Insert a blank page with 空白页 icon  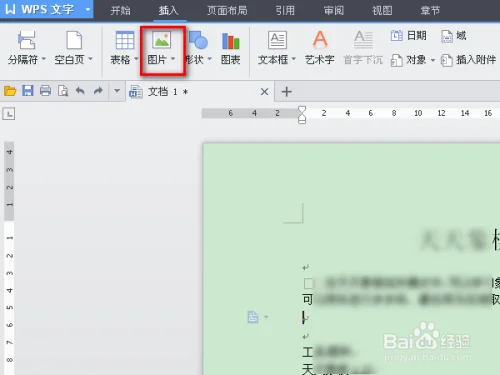74,40
